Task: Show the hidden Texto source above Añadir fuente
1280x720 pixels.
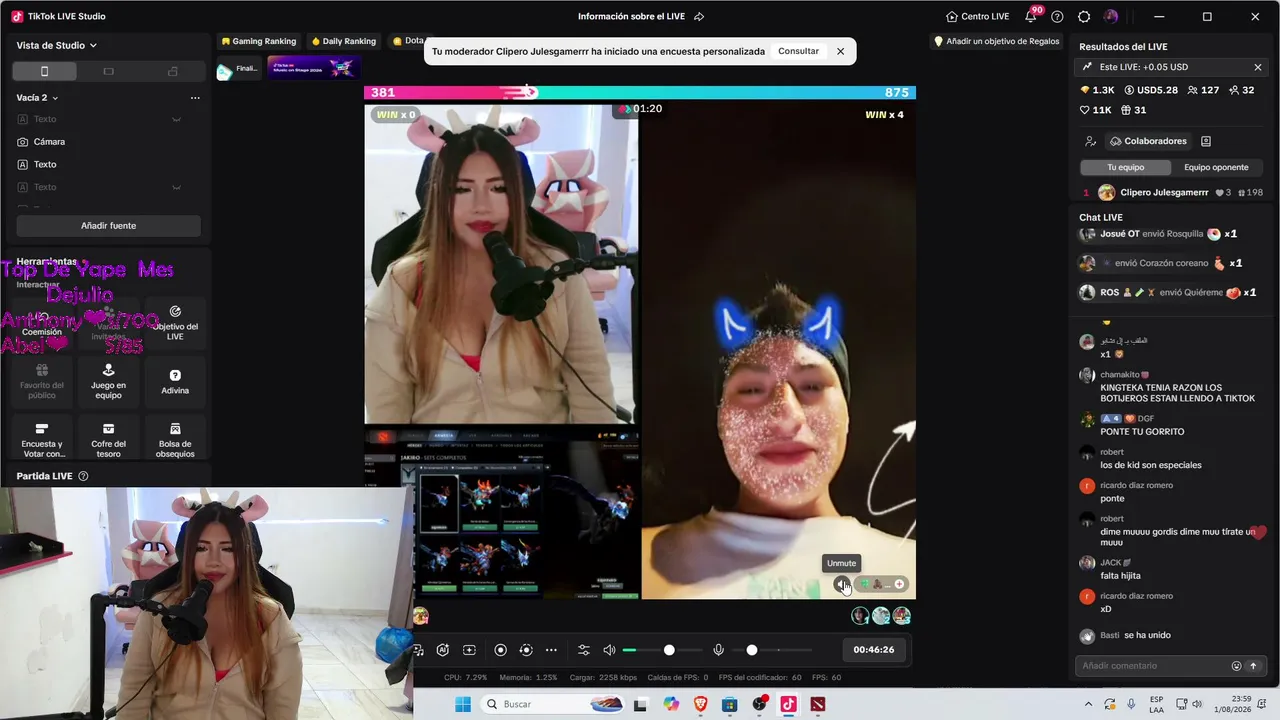Action: point(176,187)
